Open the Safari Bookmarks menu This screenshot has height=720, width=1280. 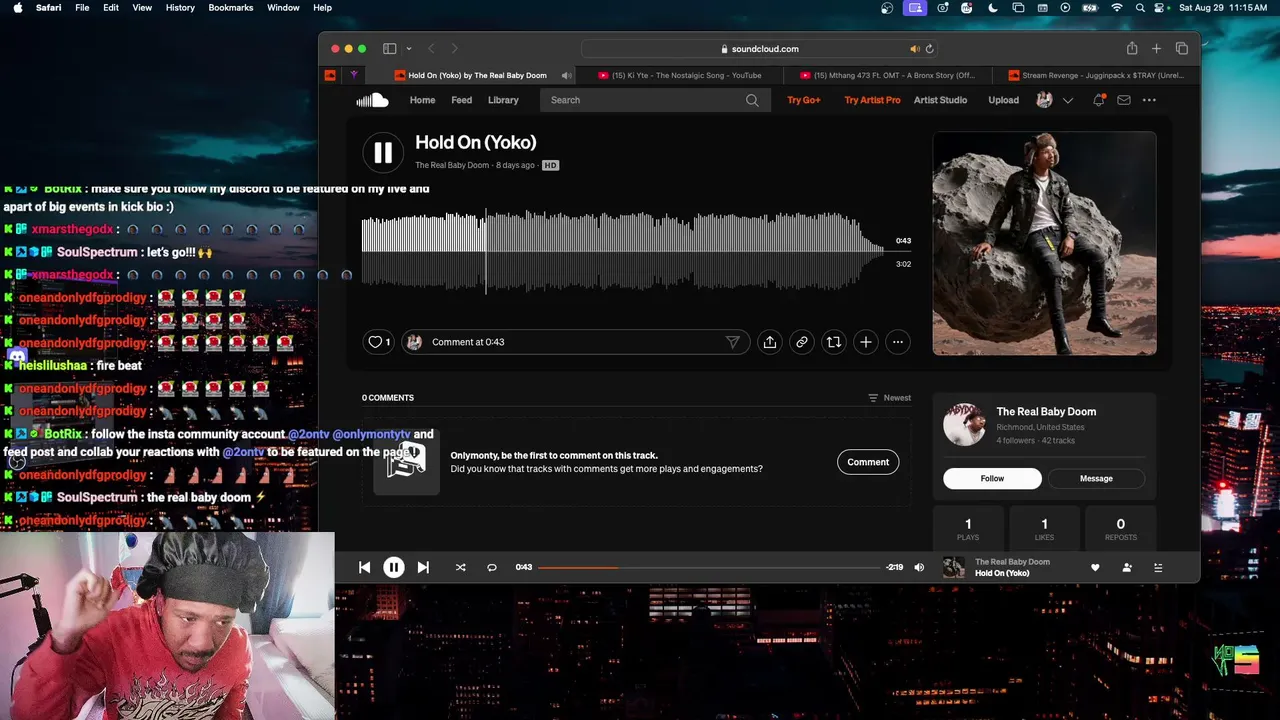231,8
